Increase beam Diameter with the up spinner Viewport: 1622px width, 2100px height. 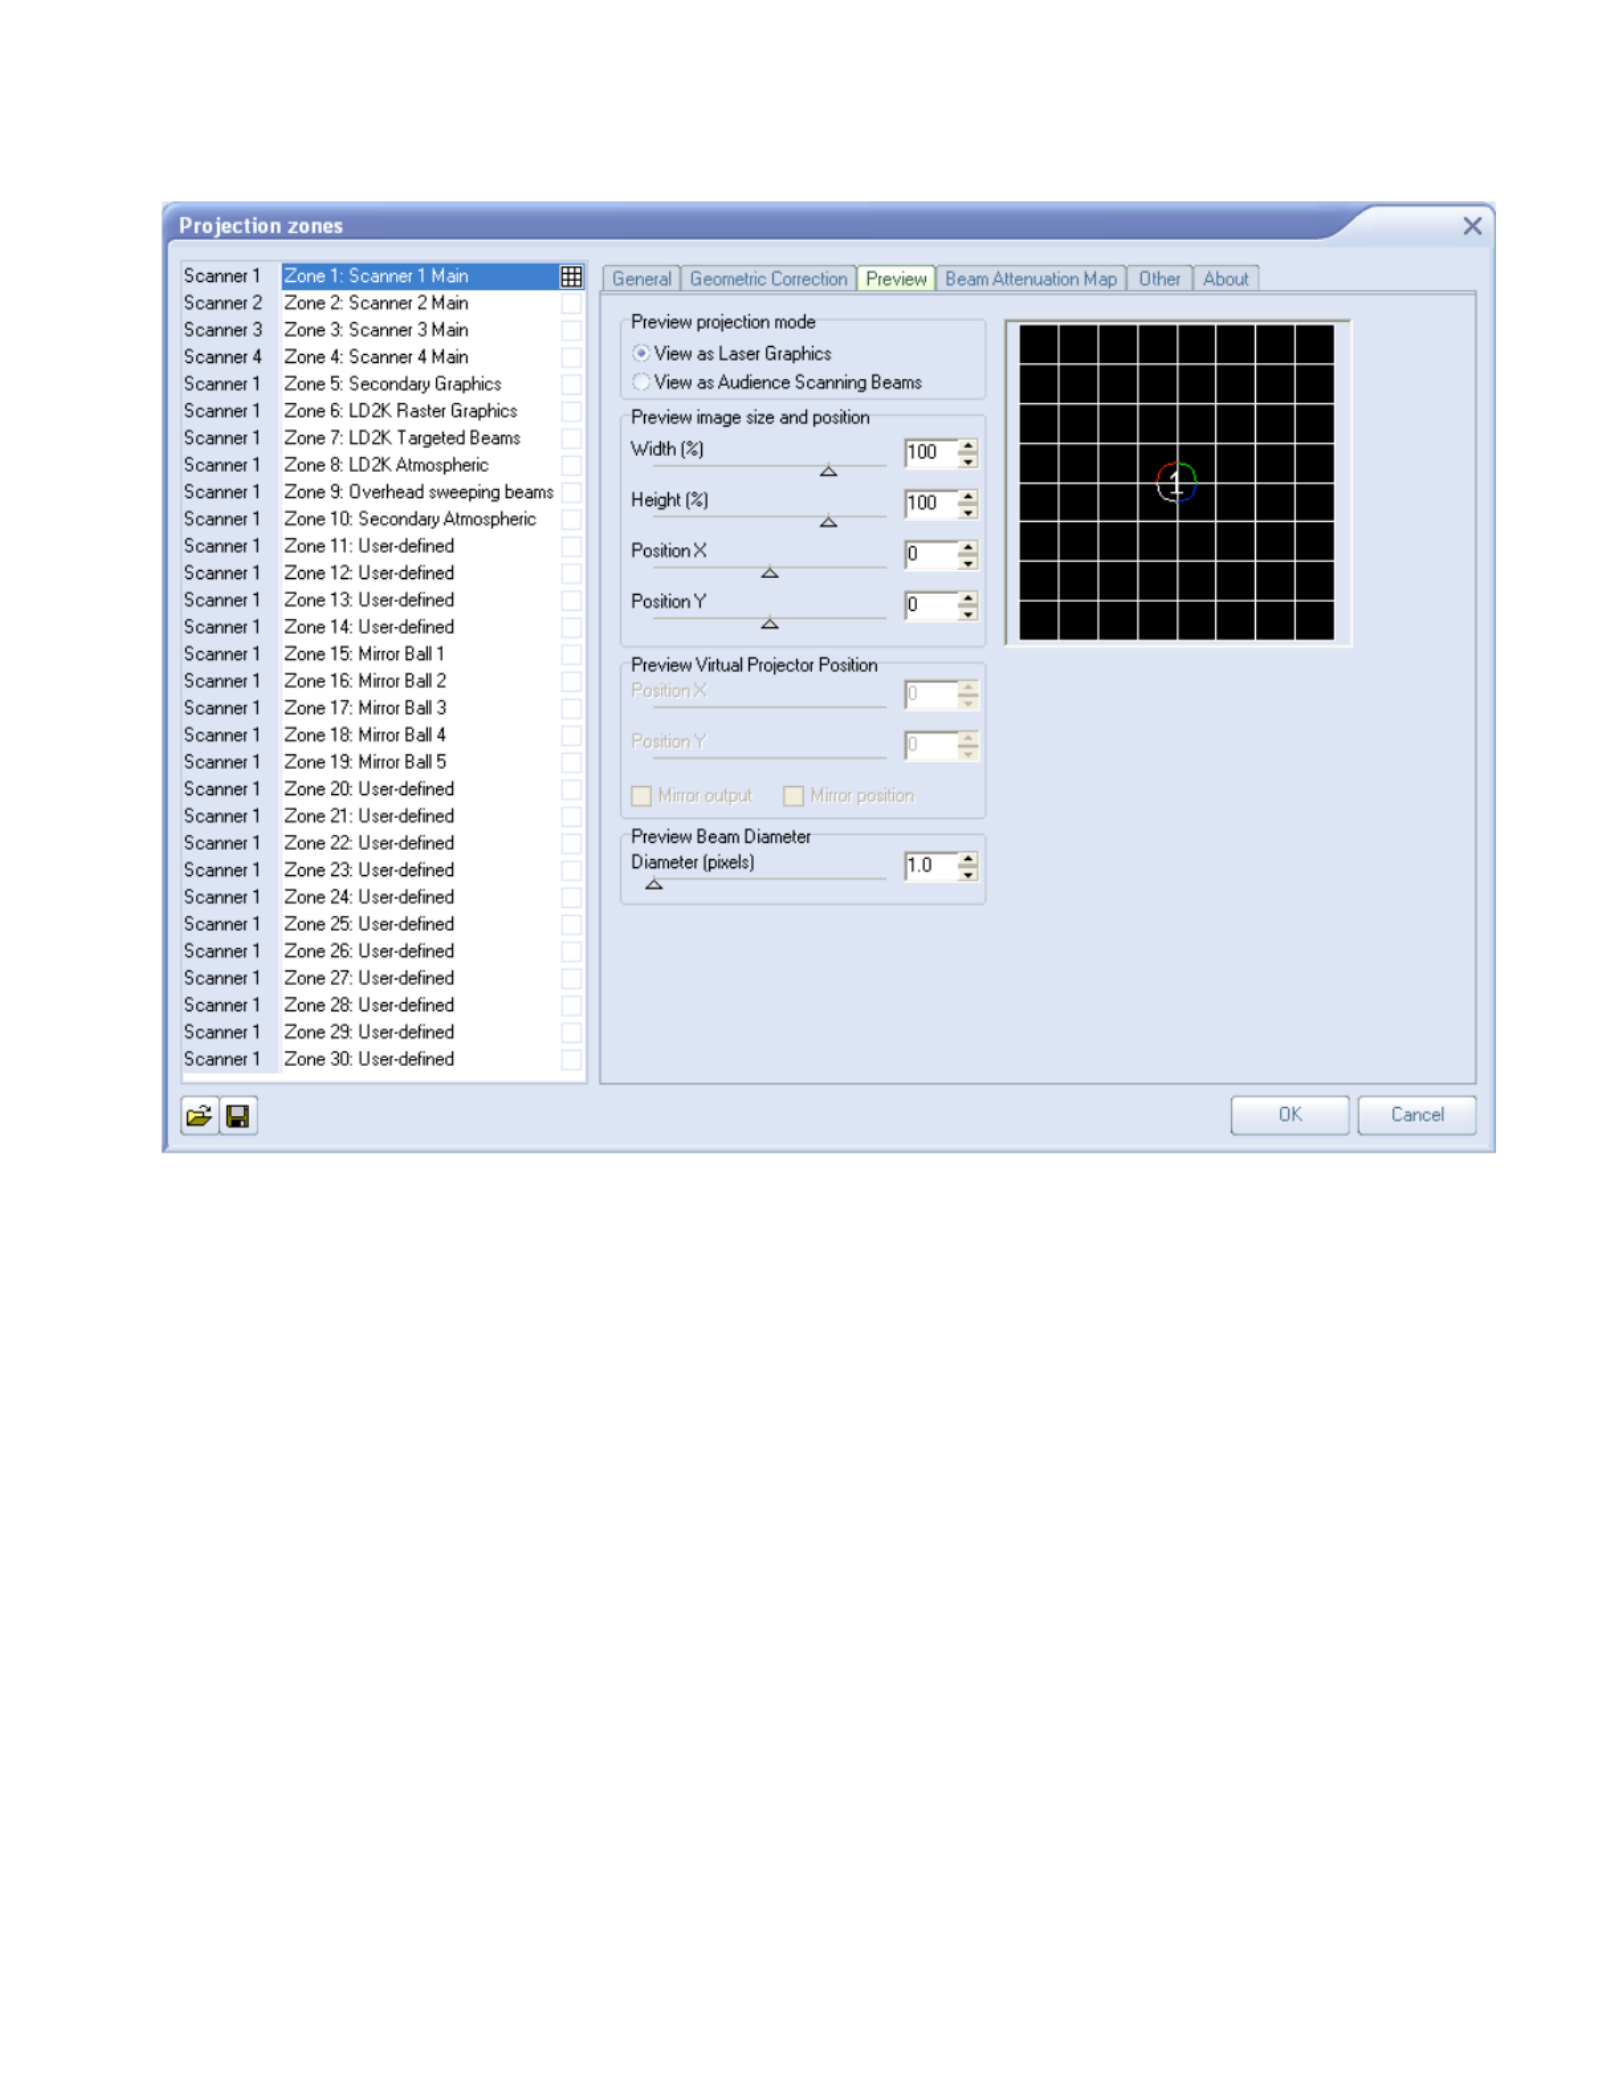point(967,859)
